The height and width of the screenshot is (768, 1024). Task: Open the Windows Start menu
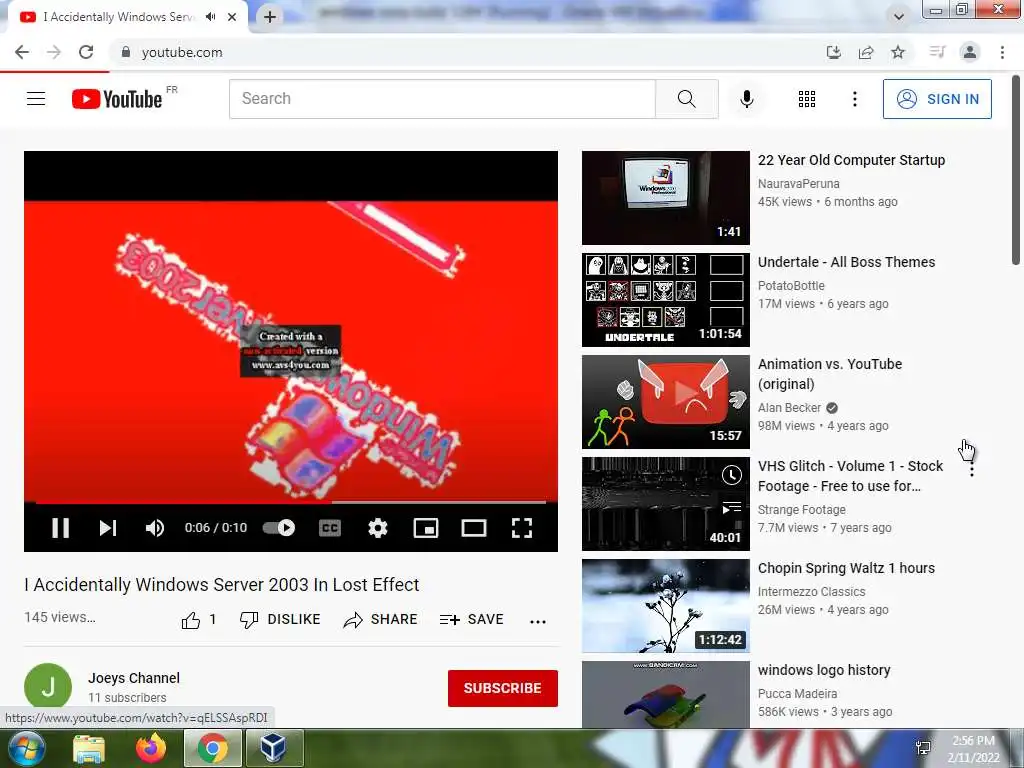tap(25, 748)
